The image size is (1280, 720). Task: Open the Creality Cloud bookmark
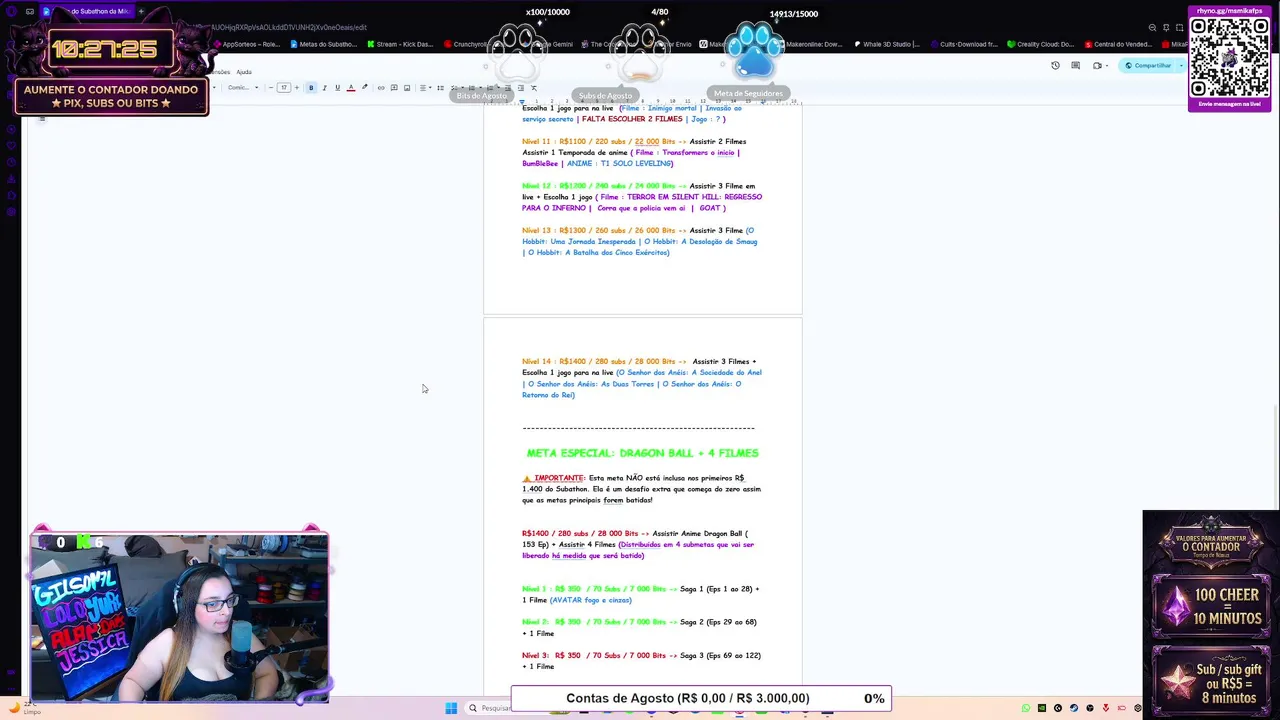pos(1040,44)
